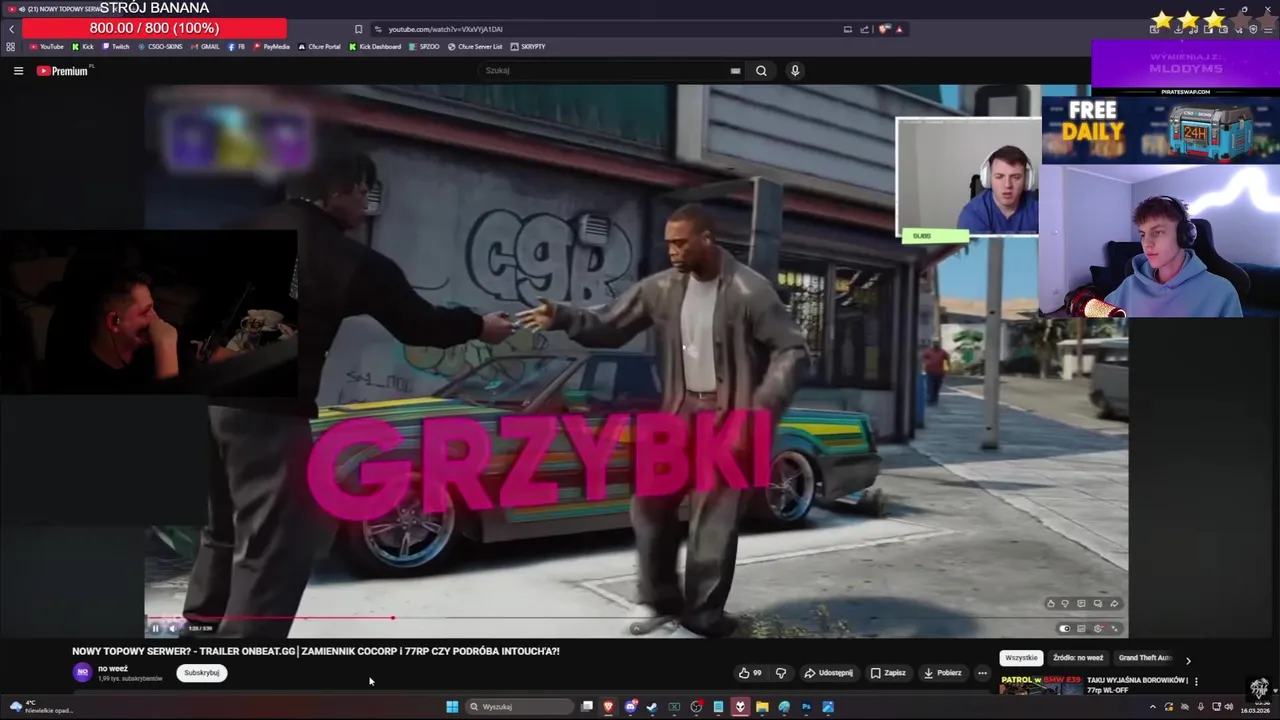Show hidden system tray icons
This screenshot has height=720, width=1280.
point(1153,707)
